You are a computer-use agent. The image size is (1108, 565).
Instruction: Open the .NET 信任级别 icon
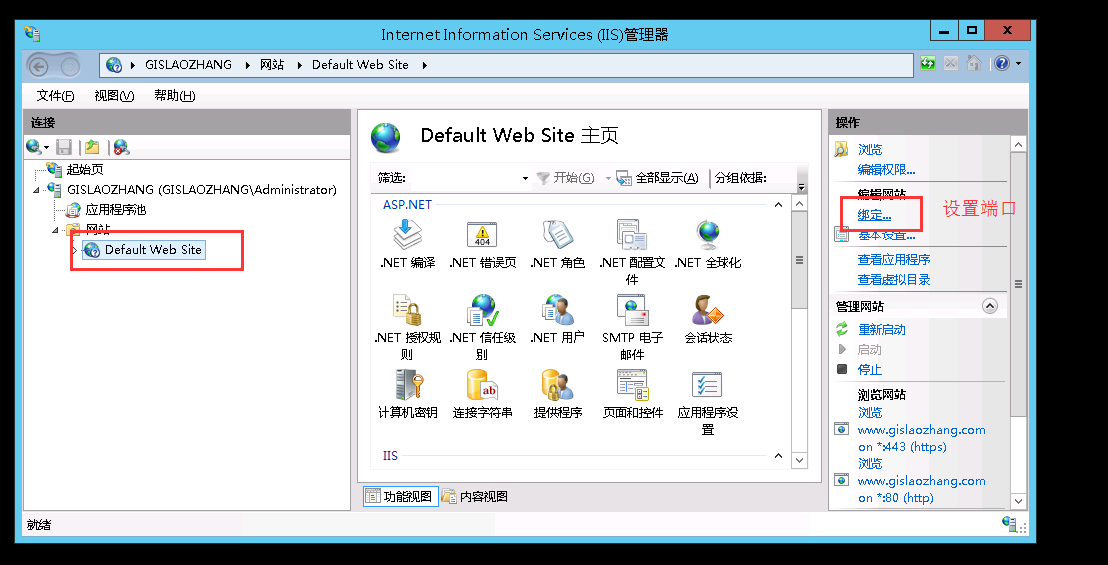pyautogui.click(x=482, y=310)
